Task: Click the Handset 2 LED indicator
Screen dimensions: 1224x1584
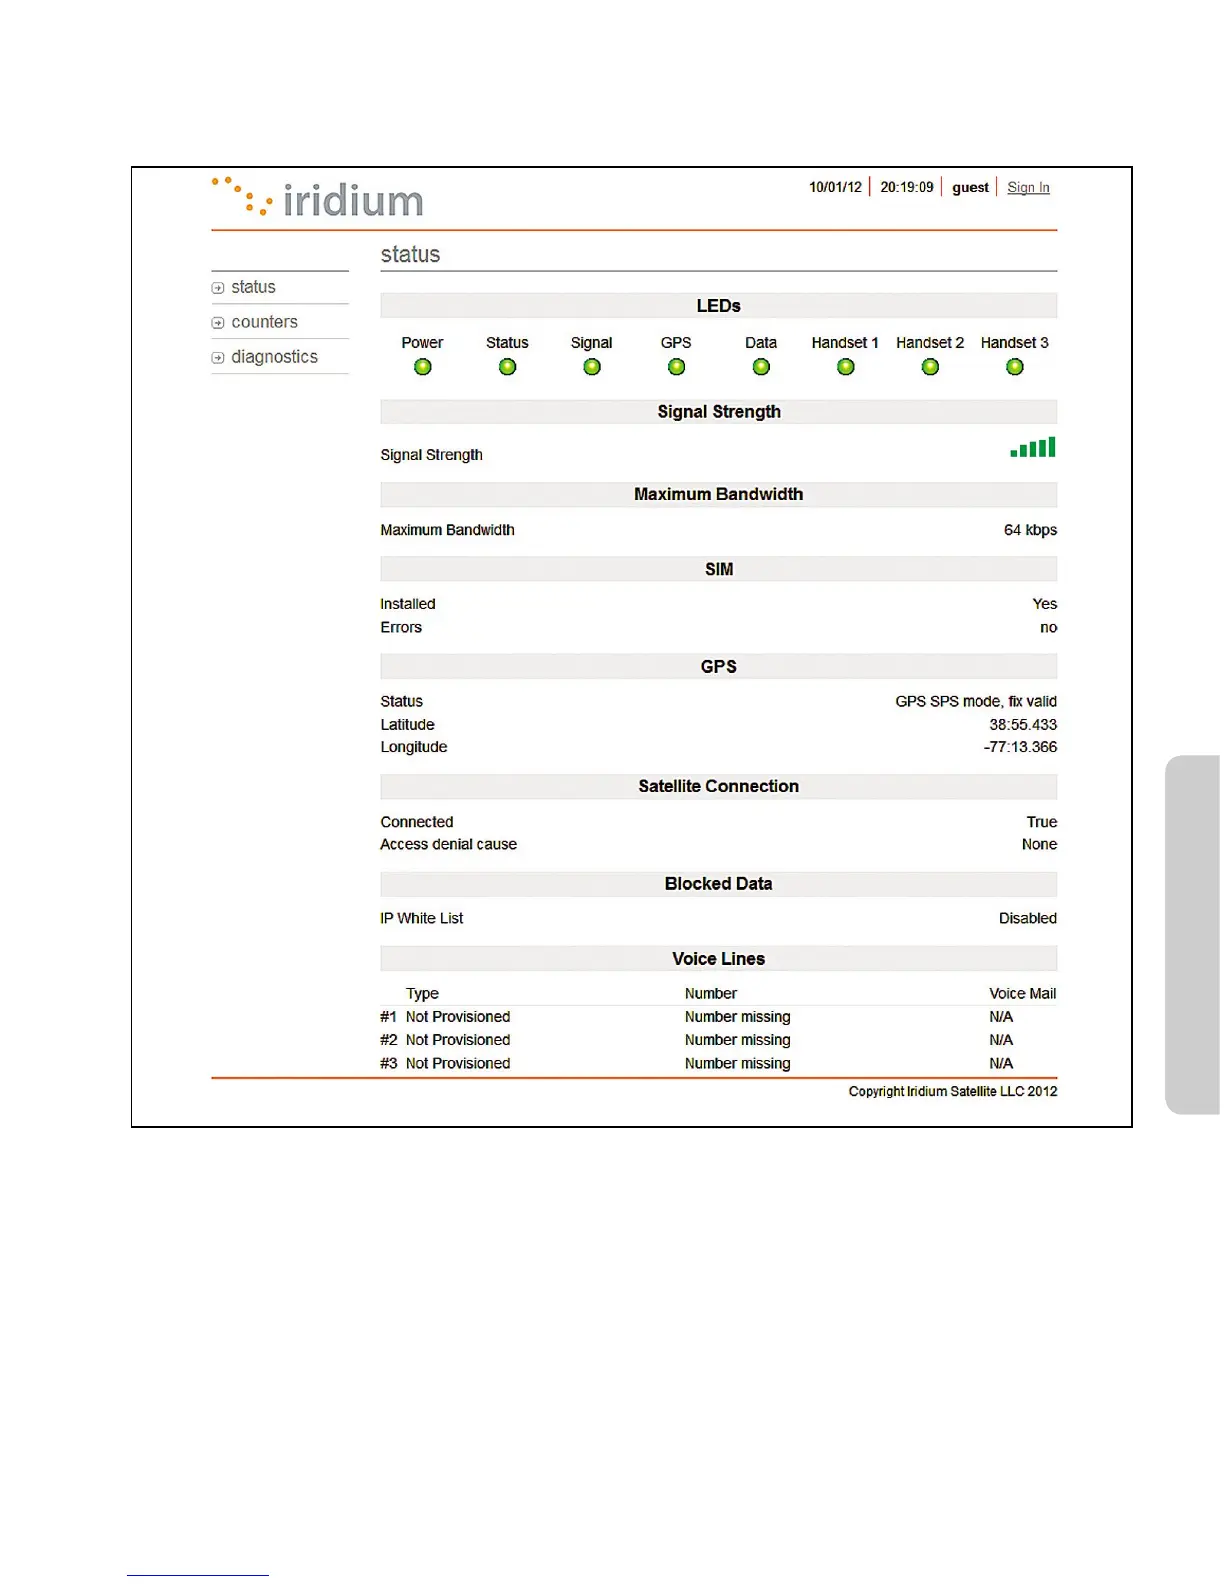Action: (930, 367)
